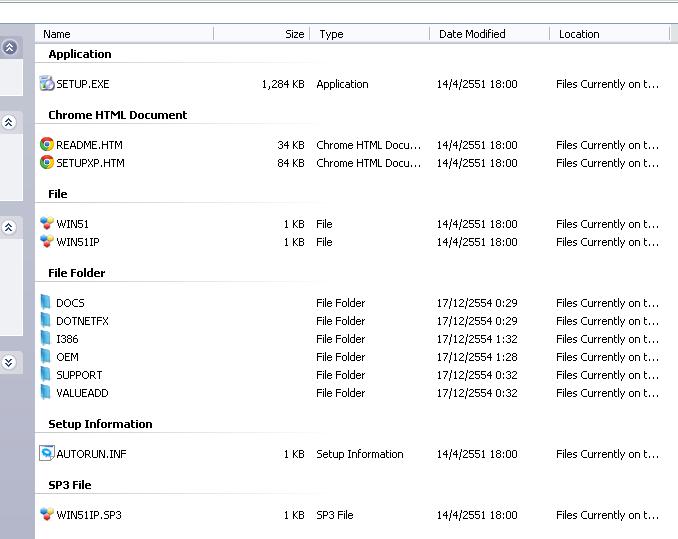678x539 pixels.
Task: Sort files by Size column header
Action: (x=294, y=34)
